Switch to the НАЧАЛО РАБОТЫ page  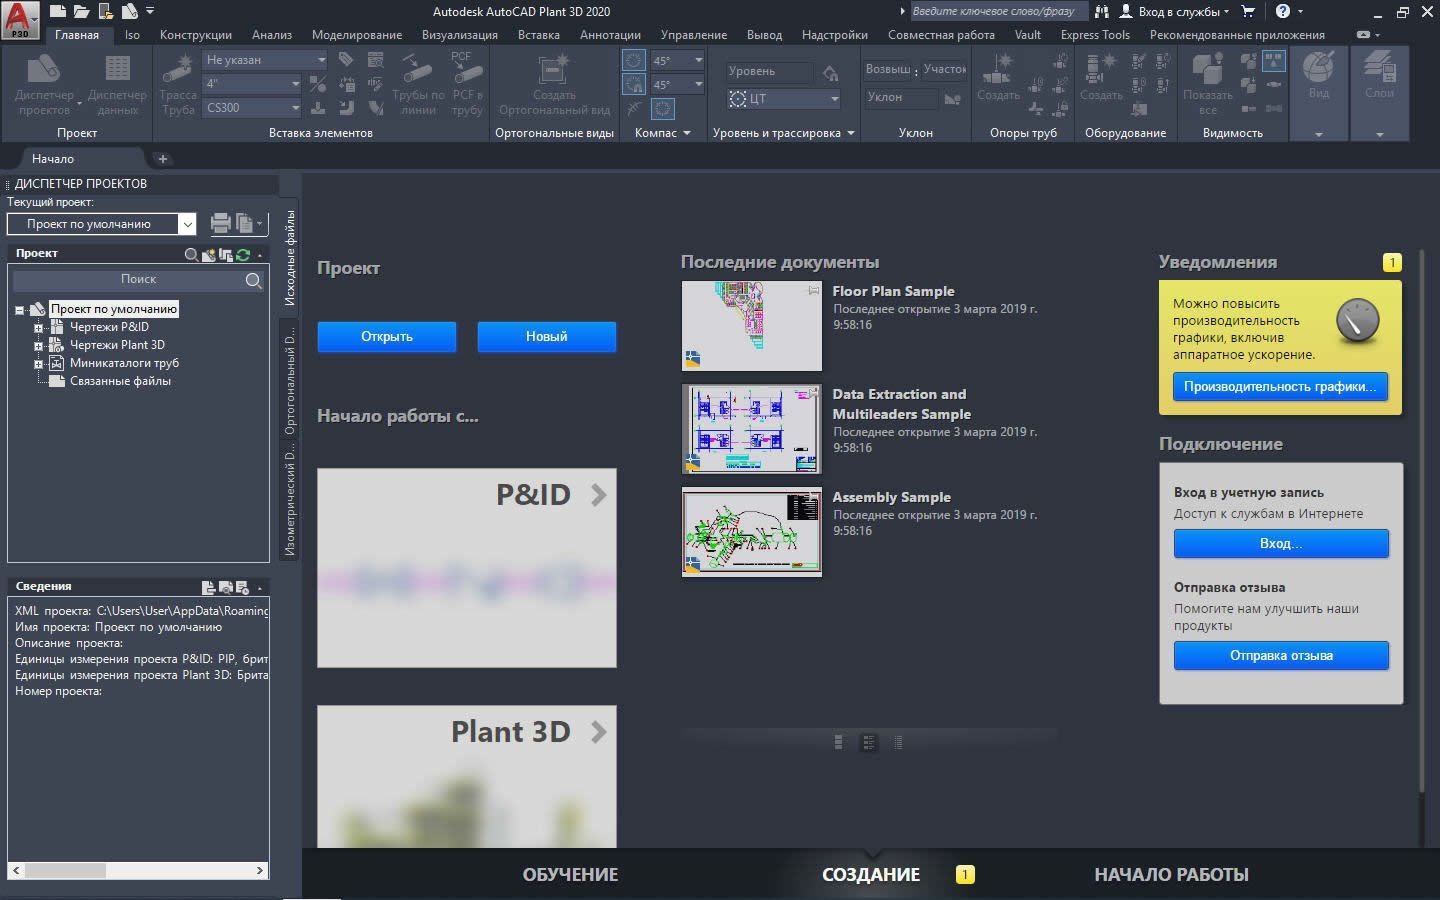tap(1171, 875)
